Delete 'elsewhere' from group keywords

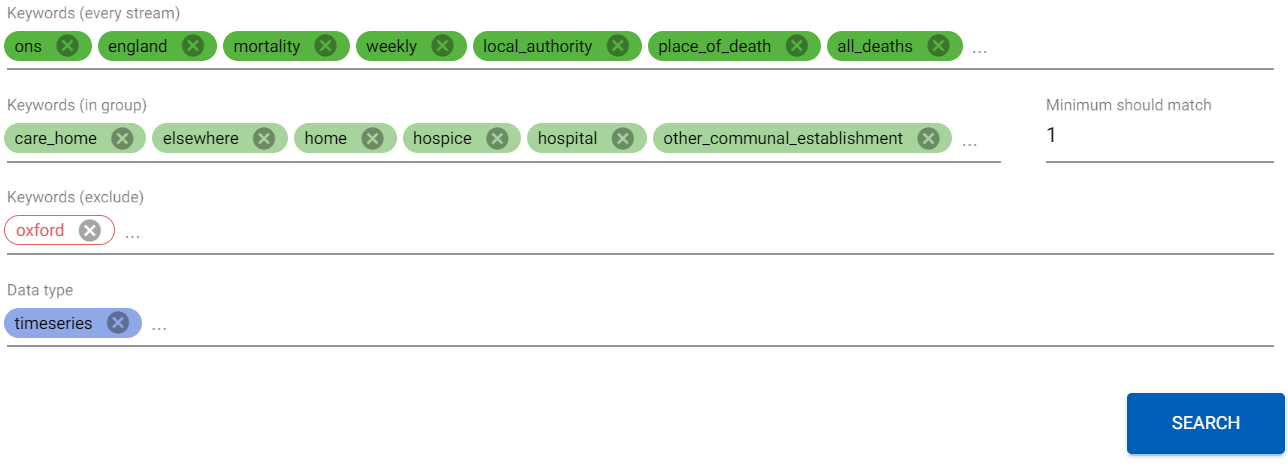click(x=264, y=138)
